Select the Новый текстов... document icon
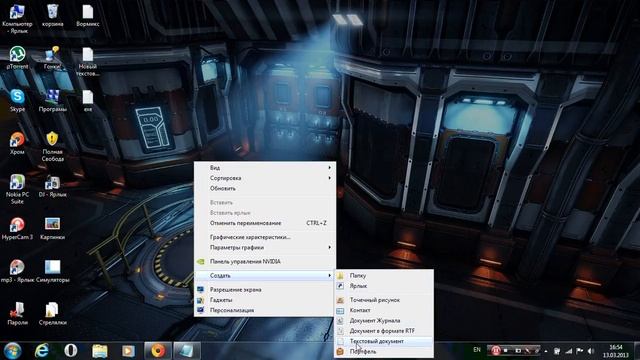This screenshot has height=360, width=640. 88,62
